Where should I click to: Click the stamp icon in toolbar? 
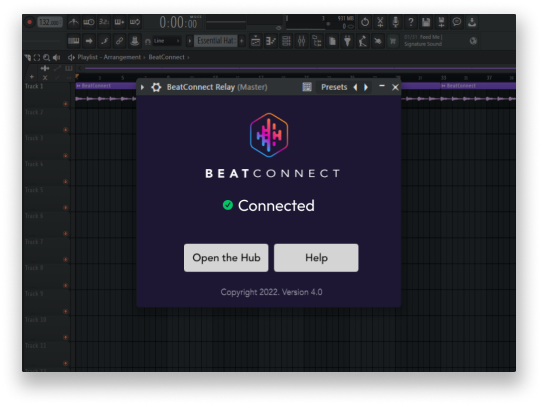point(134,41)
